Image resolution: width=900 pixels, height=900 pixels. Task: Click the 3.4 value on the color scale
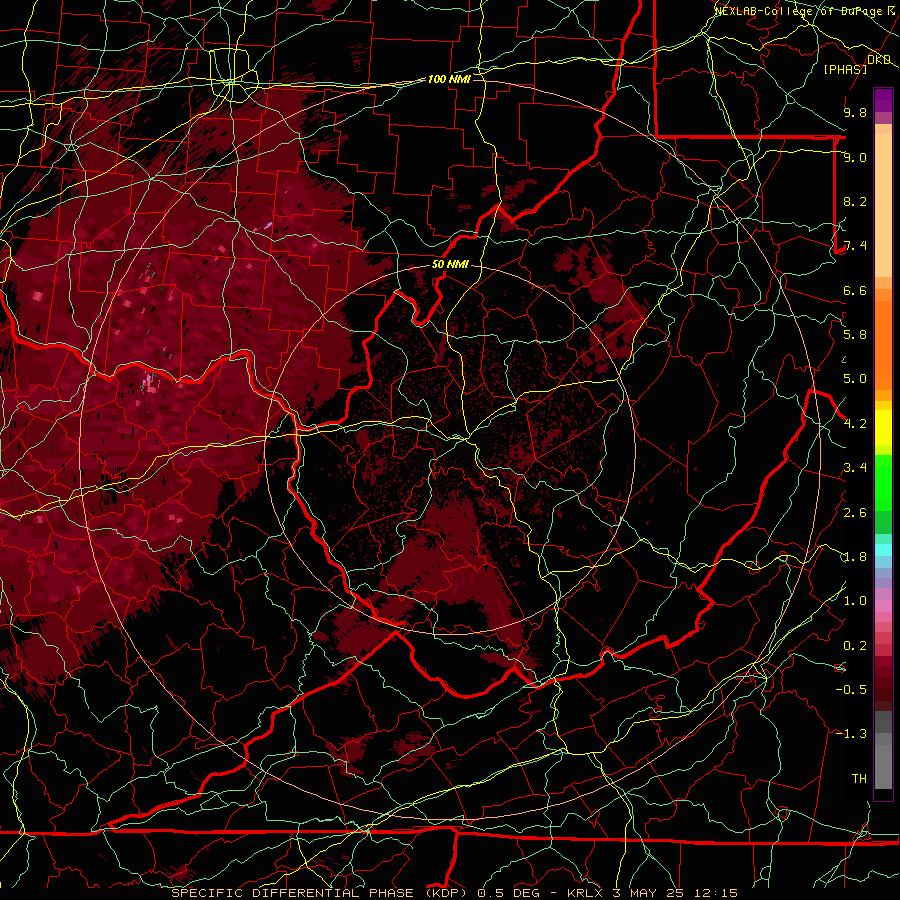tap(855, 468)
